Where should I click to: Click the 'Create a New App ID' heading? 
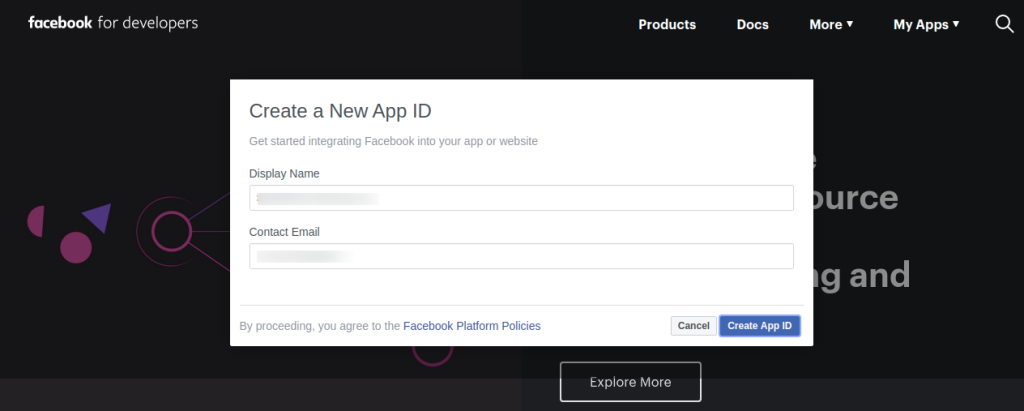click(x=340, y=111)
